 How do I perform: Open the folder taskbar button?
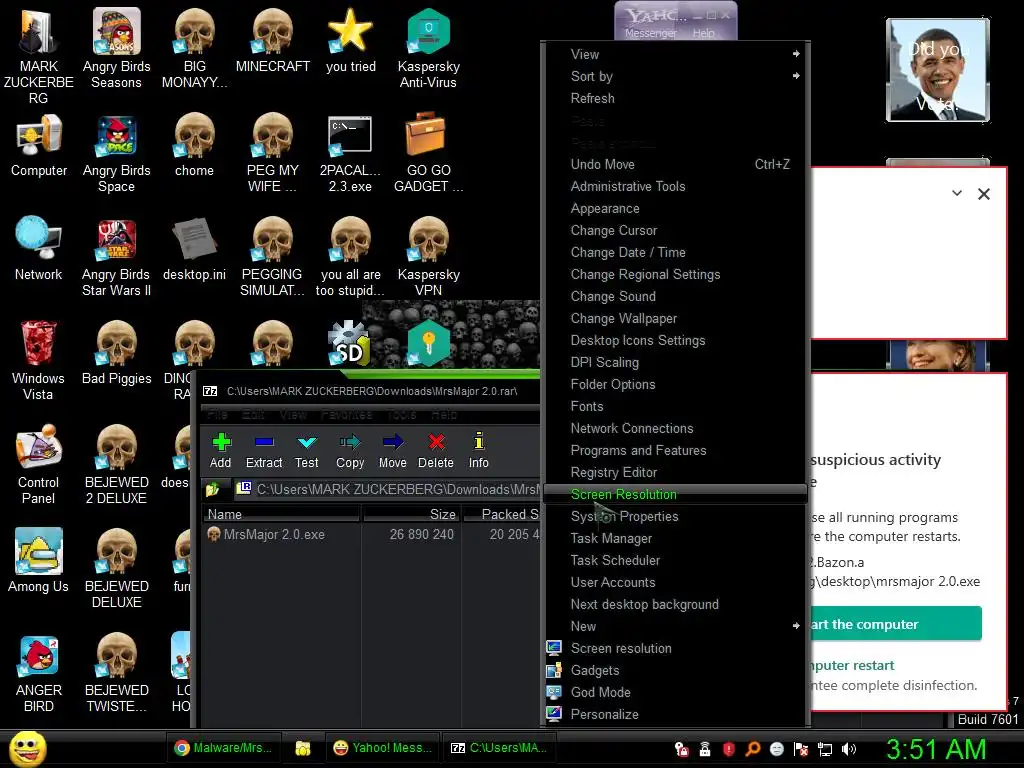pyautogui.click(x=302, y=748)
